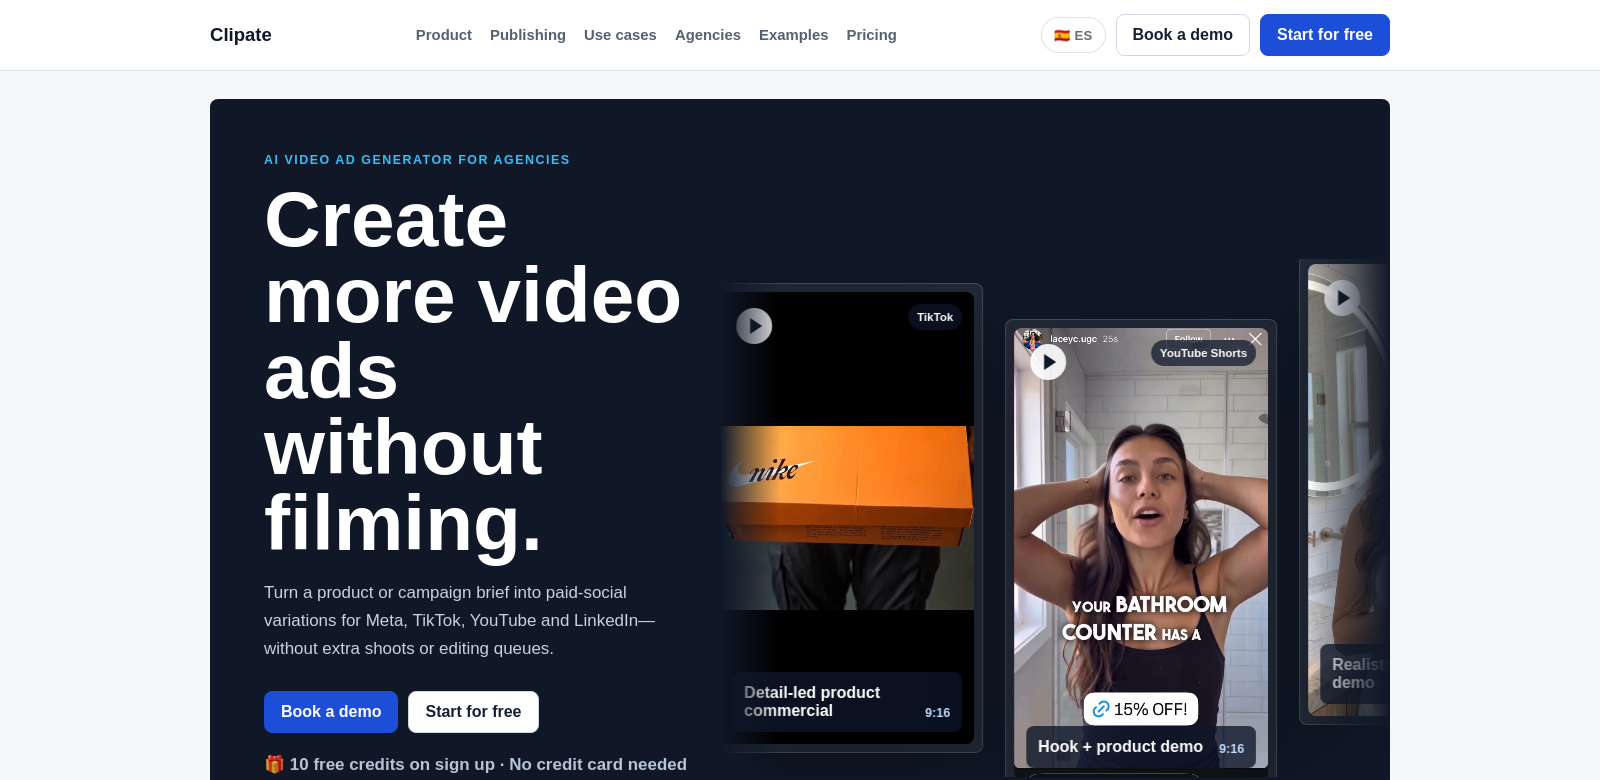Close the story with the X icon
The width and height of the screenshot is (1600, 780).
(1256, 339)
